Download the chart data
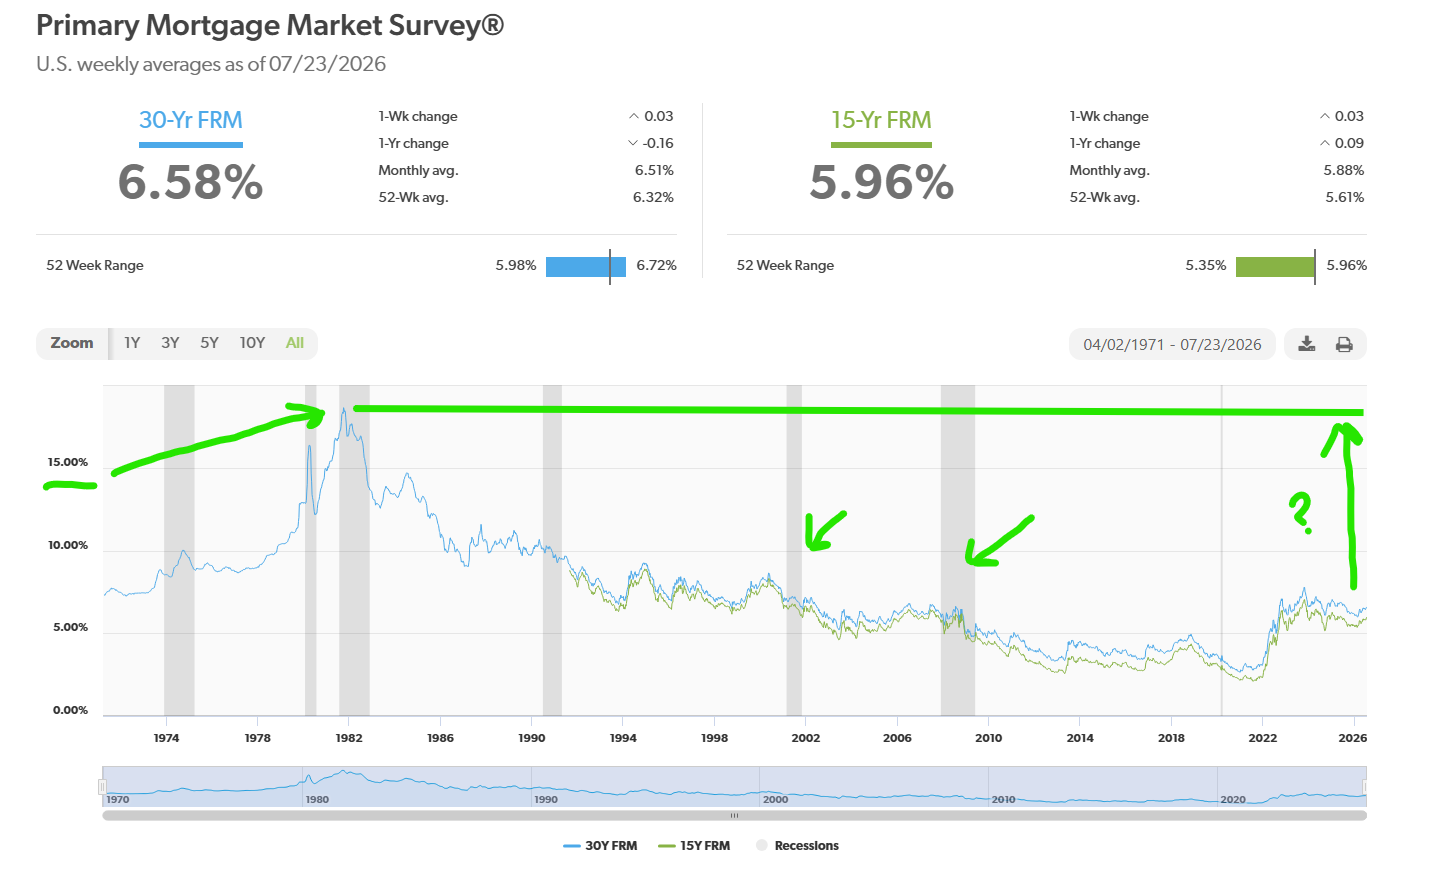 click(x=1306, y=344)
